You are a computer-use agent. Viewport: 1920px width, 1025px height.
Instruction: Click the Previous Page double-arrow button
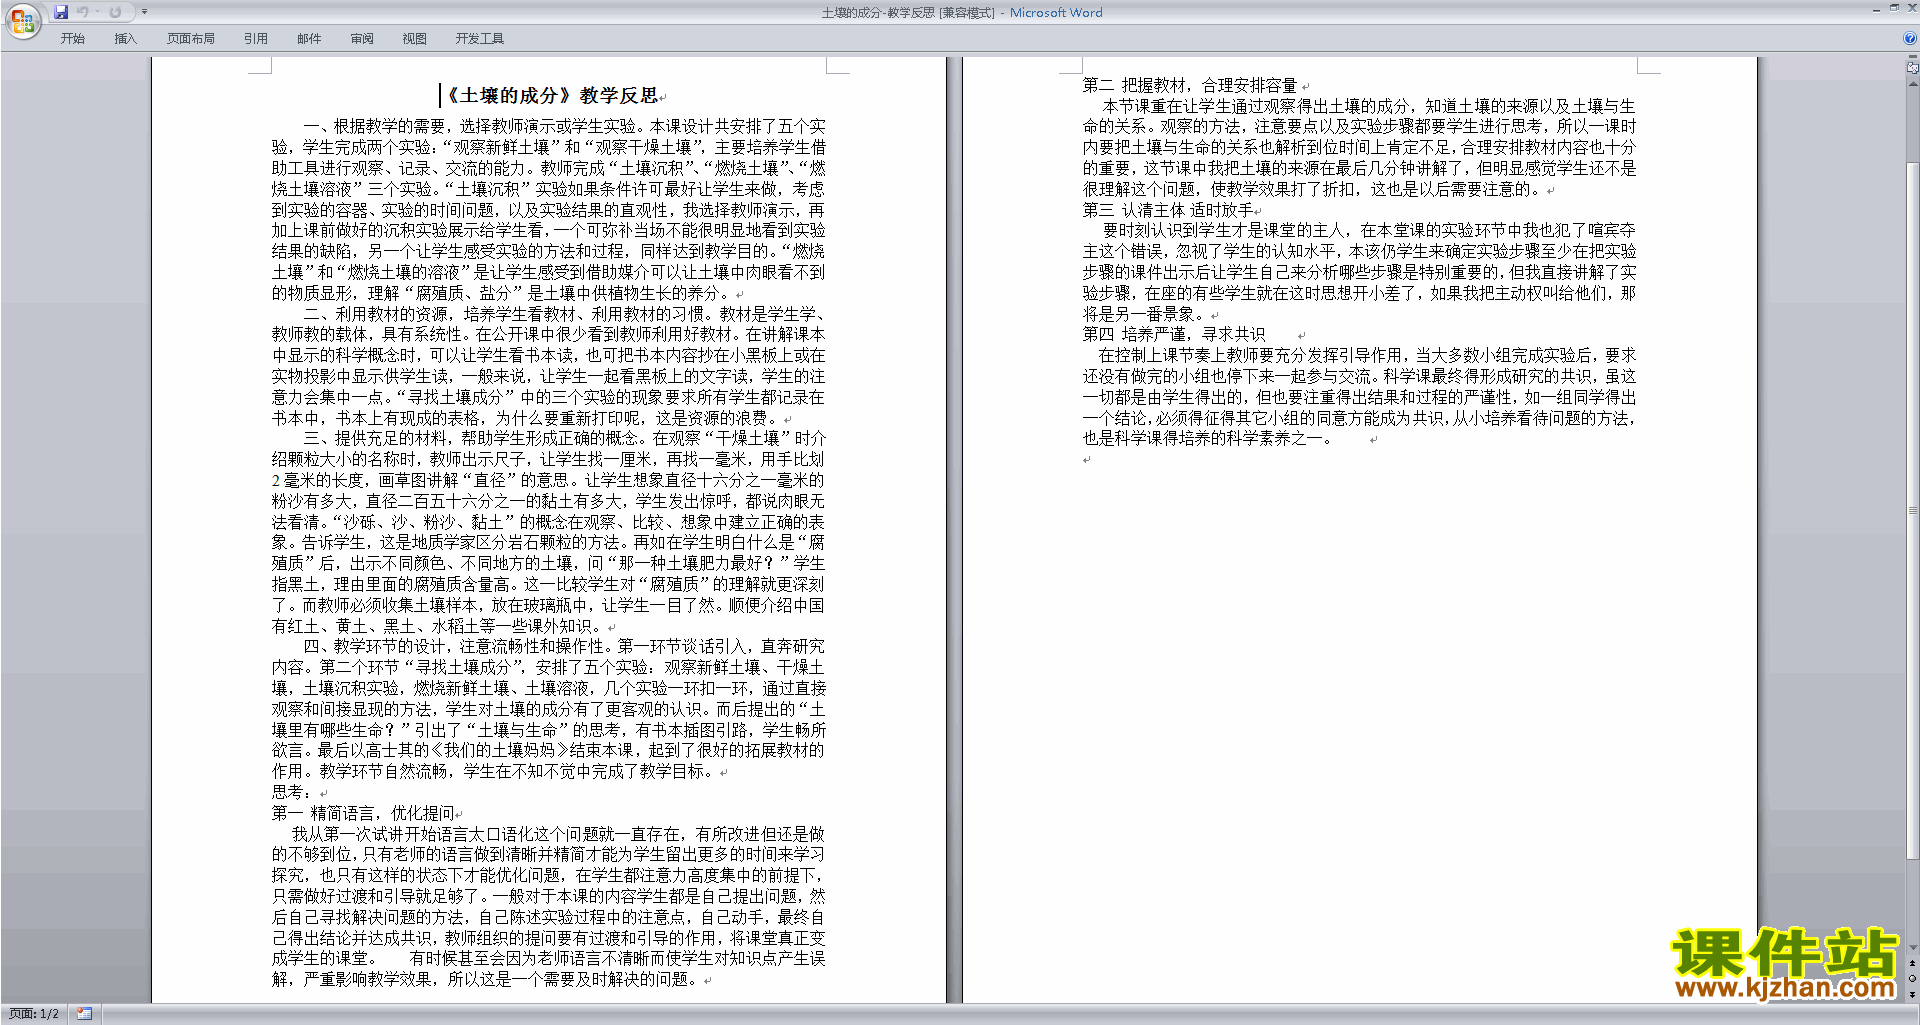pos(1913,963)
